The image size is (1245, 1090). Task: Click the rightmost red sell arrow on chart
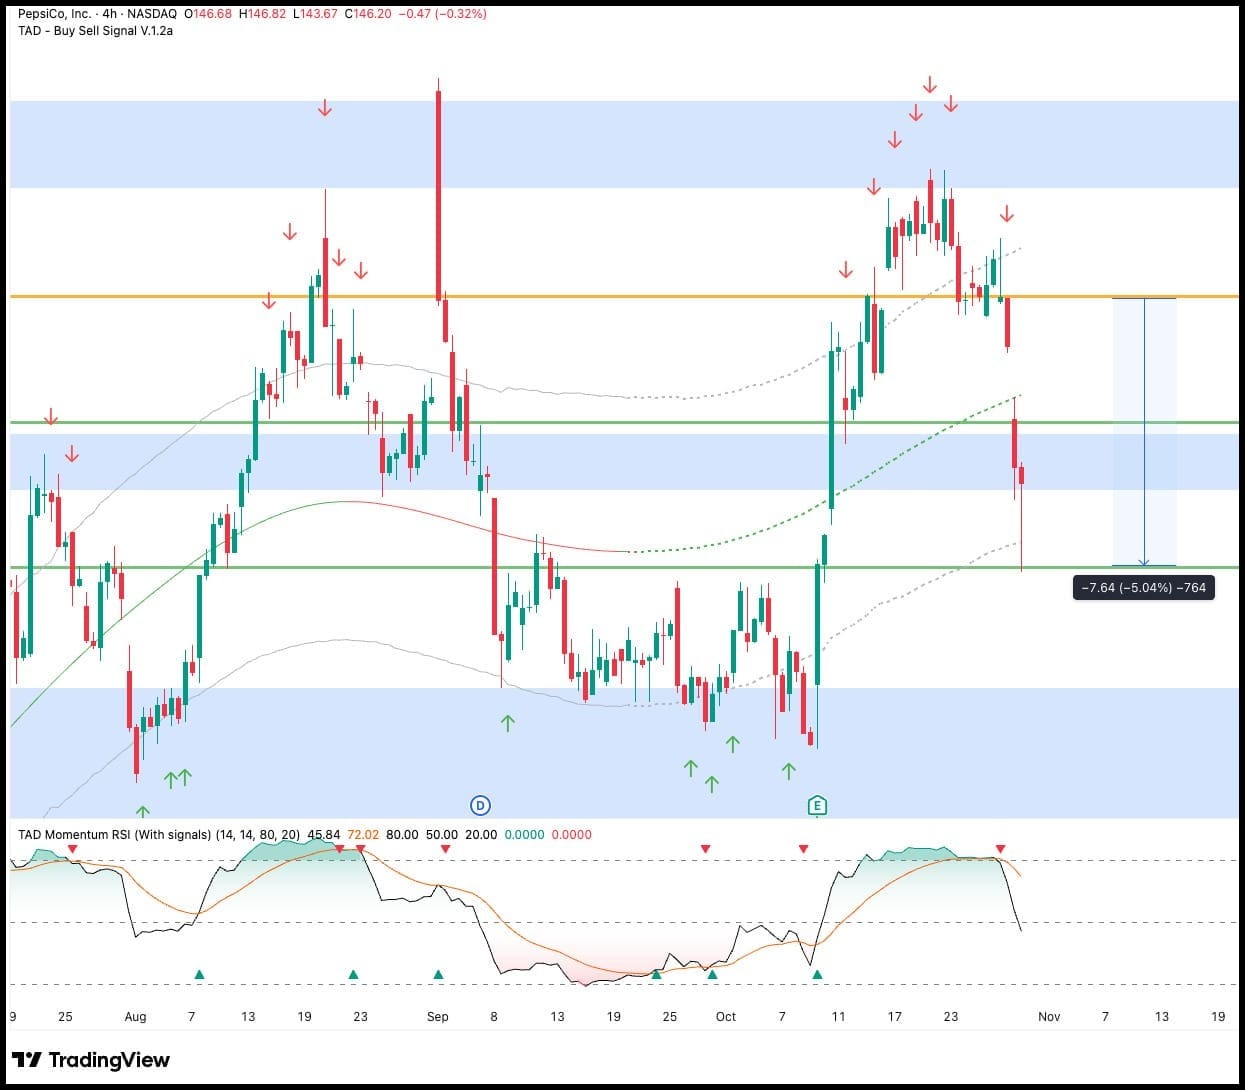(1007, 214)
